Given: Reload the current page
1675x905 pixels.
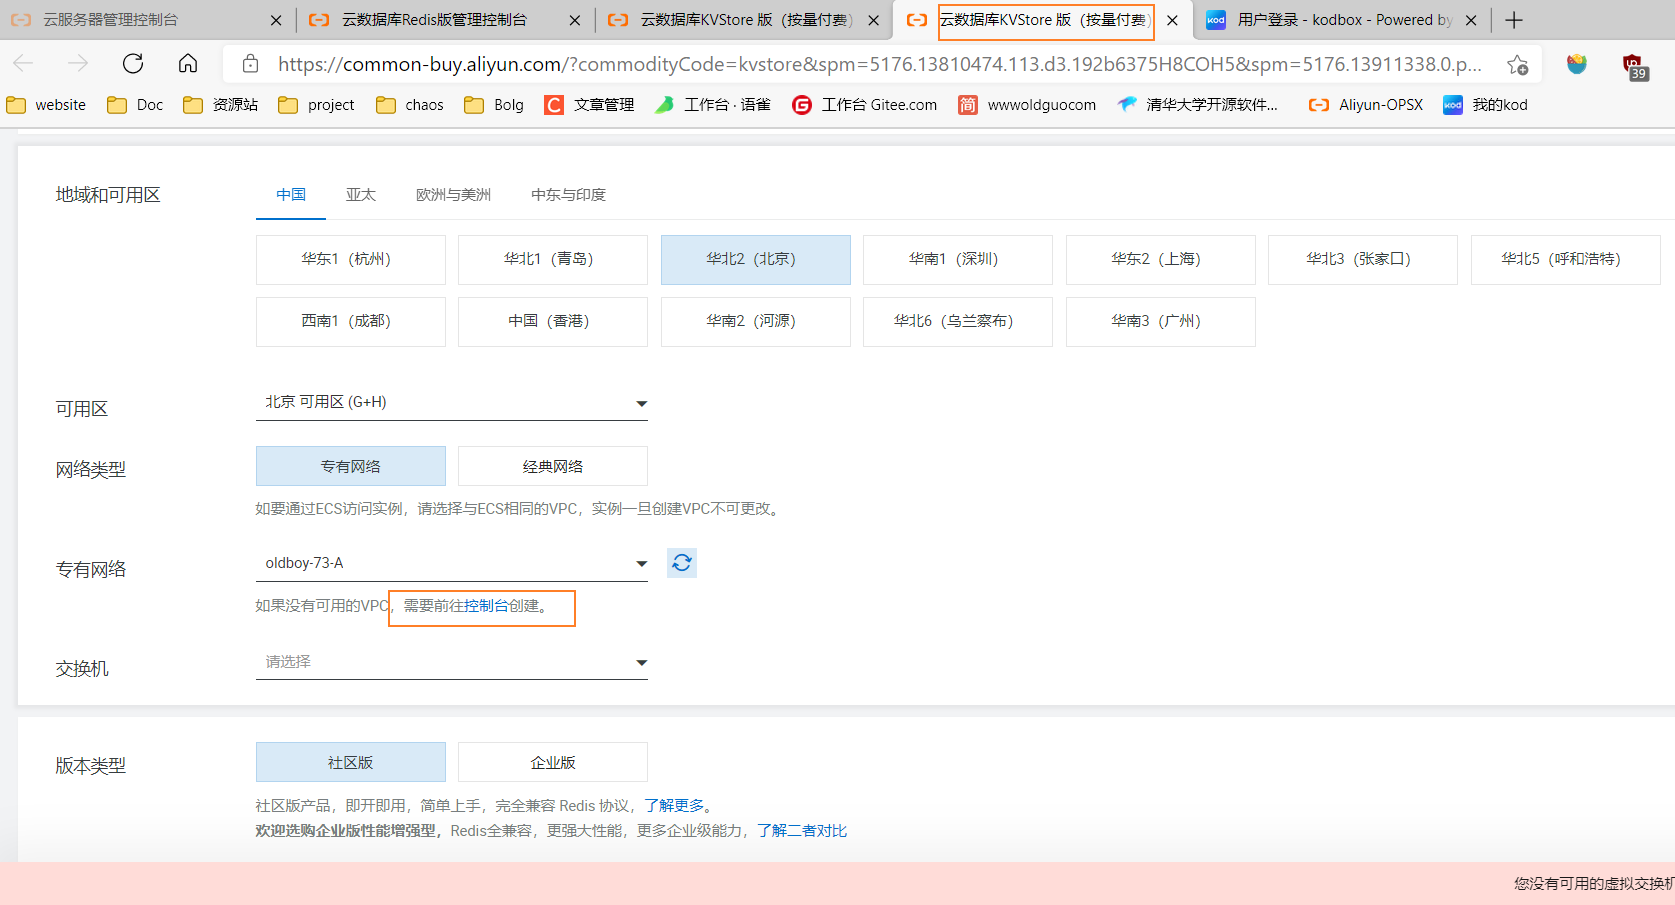Looking at the screenshot, I should coord(133,64).
